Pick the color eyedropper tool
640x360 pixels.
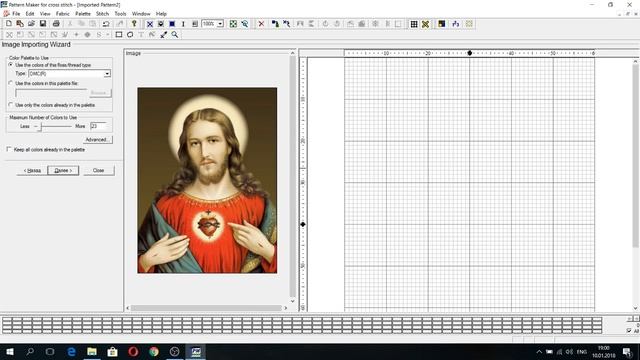point(164,35)
